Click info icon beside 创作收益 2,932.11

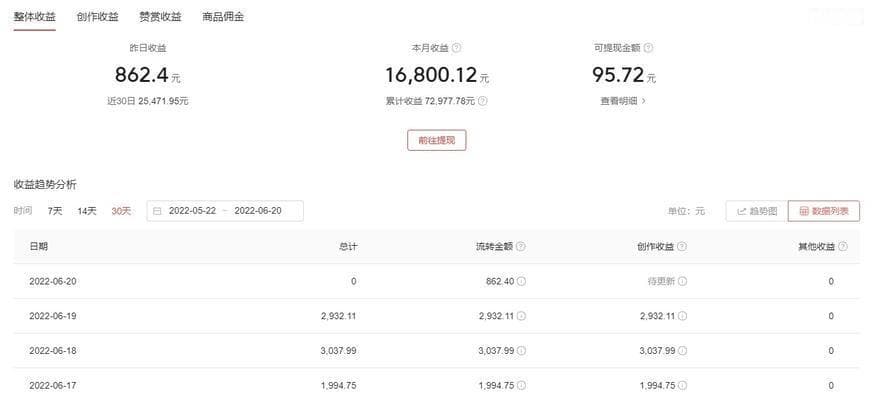[x=682, y=316]
